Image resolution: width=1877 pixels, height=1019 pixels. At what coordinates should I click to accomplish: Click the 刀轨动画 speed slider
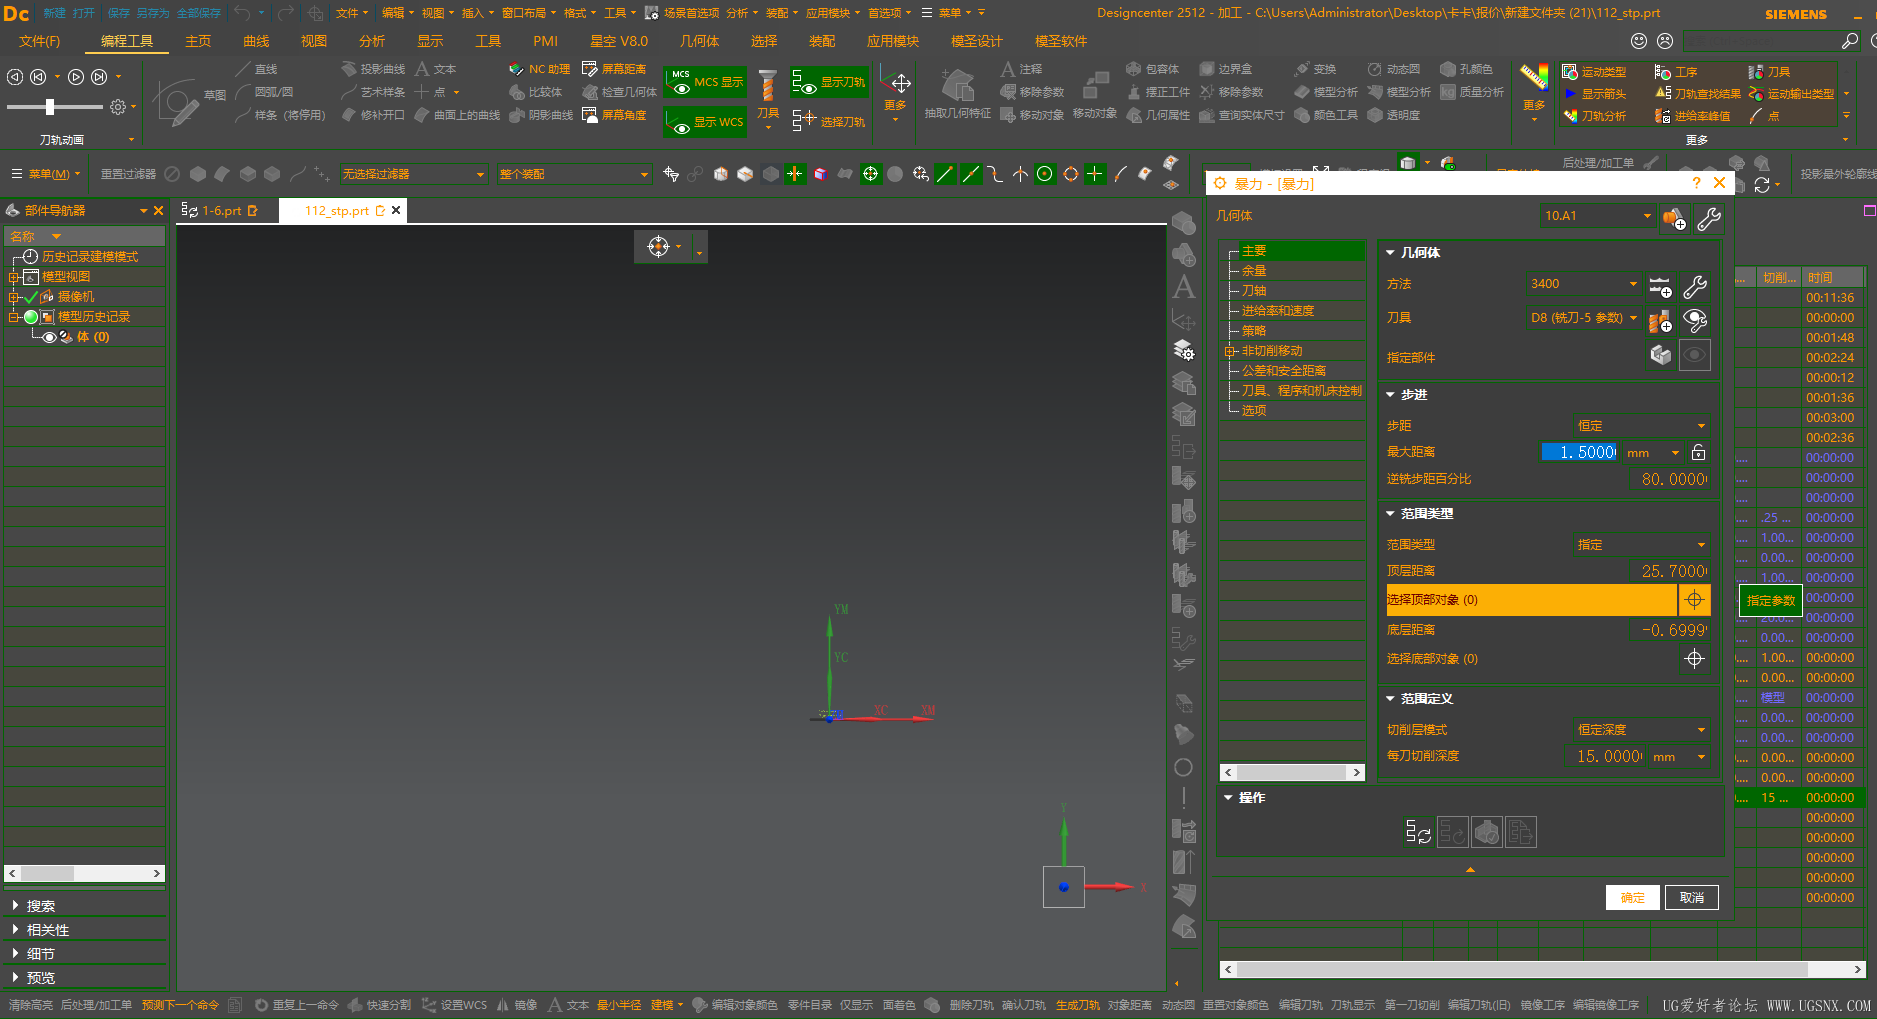[50, 107]
